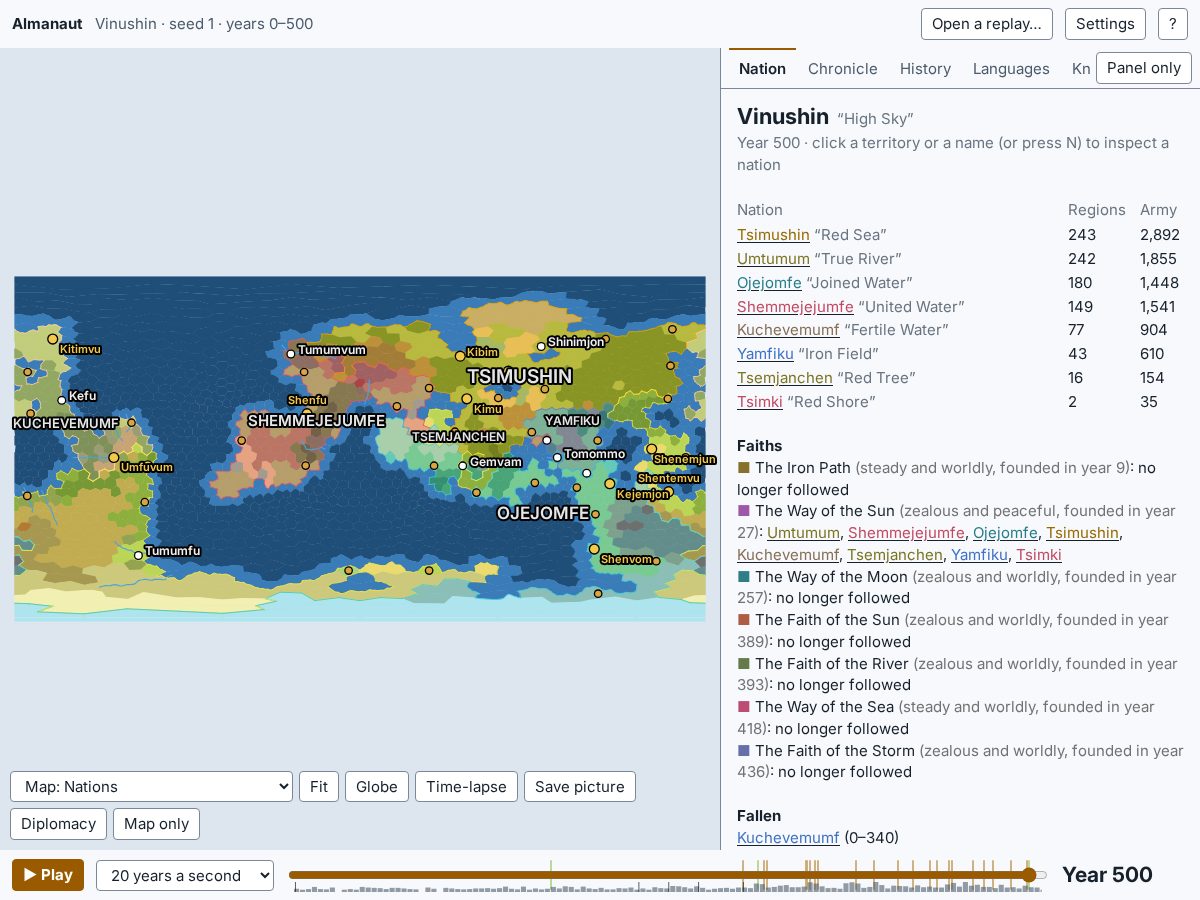Image resolution: width=1200 pixels, height=900 pixels.
Task: Toggle the Diplomacy overlay
Action: (x=58, y=824)
